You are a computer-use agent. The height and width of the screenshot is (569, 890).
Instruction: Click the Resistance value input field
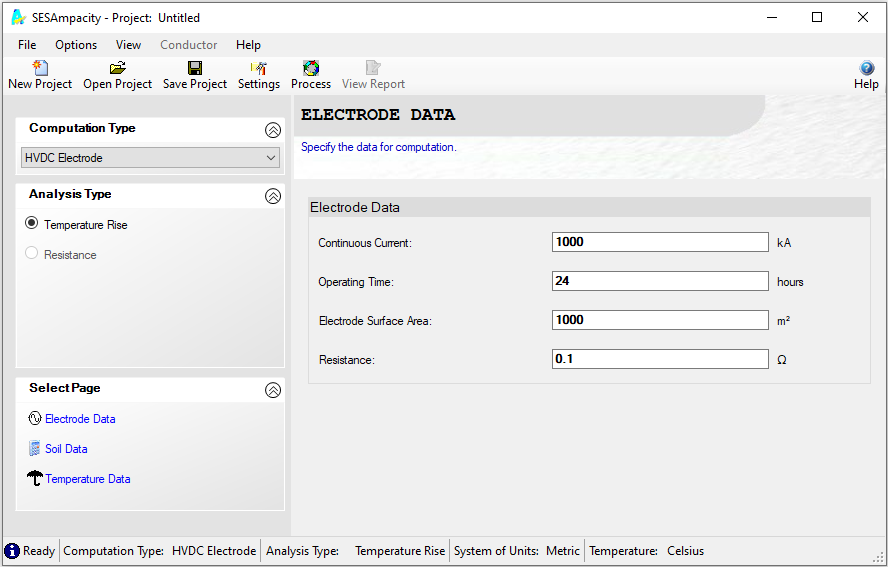660,359
